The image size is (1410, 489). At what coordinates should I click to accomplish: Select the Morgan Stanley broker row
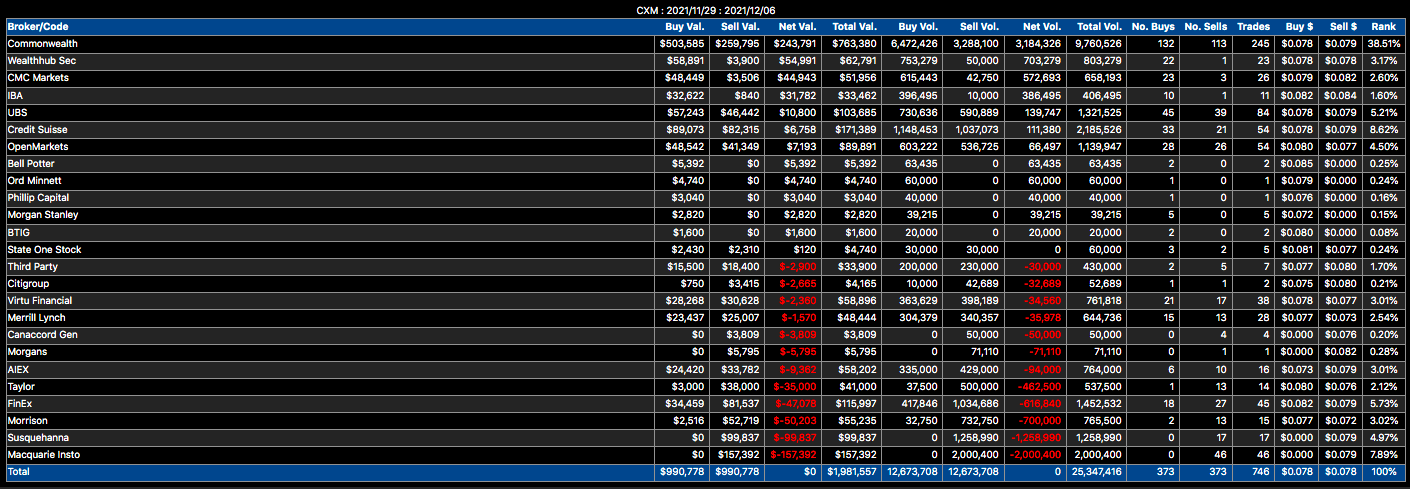pyautogui.click(x=704, y=215)
